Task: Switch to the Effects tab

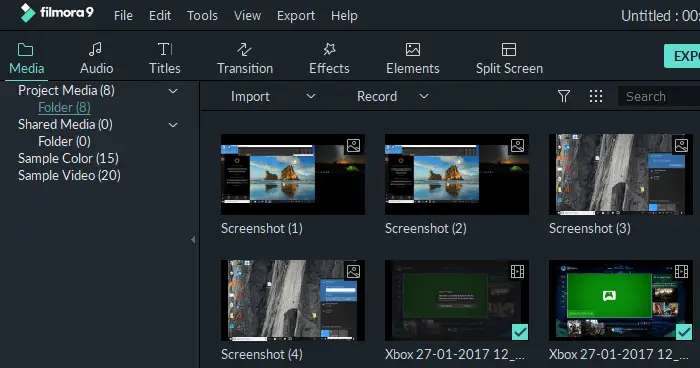Action: coord(329,59)
